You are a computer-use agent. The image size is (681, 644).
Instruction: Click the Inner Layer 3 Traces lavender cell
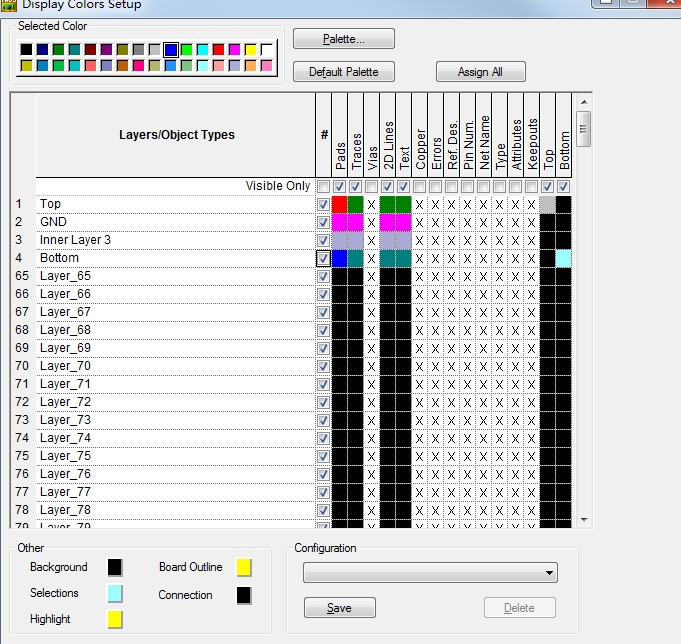click(355, 241)
